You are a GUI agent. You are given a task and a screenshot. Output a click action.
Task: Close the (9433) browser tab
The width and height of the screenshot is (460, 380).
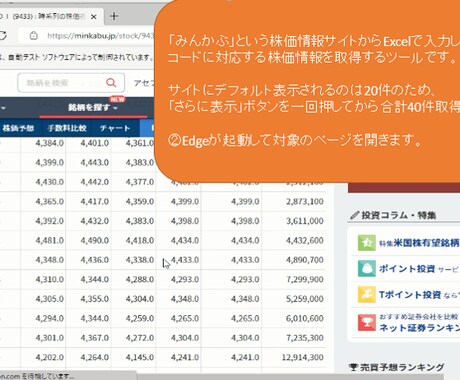[94, 17]
